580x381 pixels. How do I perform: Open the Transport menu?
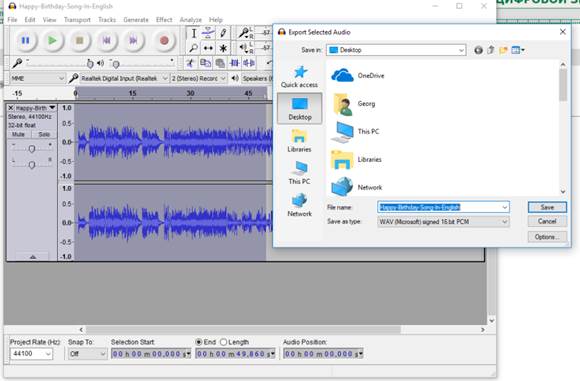[77, 20]
